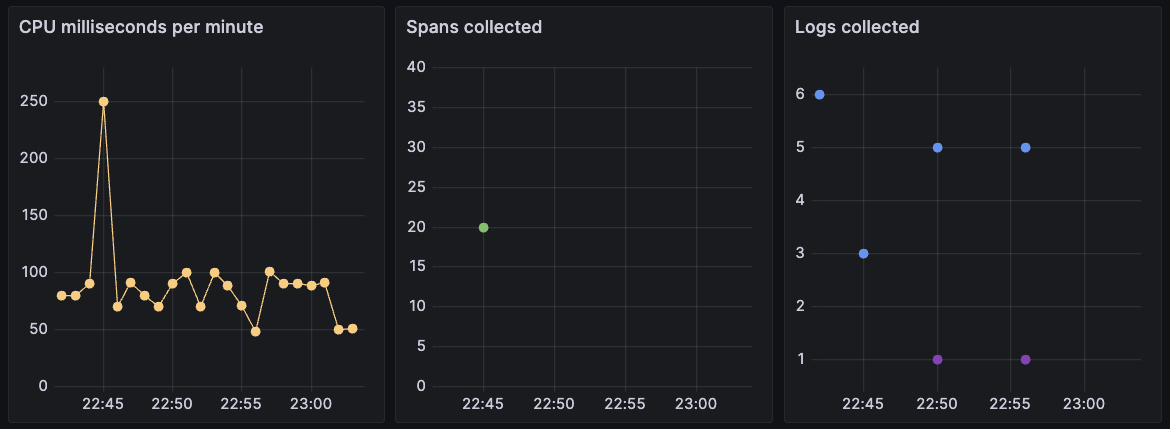Click the purple point at 22:50
This screenshot has height=429, width=1170.
[937, 360]
